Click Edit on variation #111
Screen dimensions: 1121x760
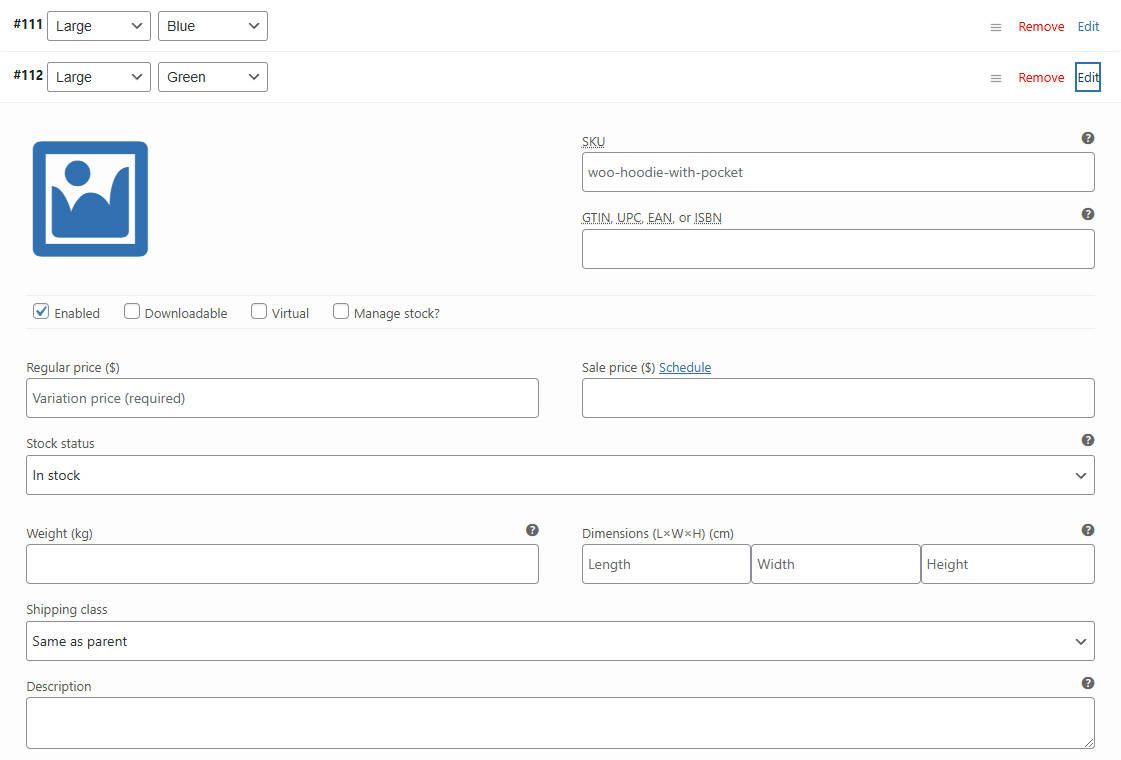pyautogui.click(x=1088, y=27)
